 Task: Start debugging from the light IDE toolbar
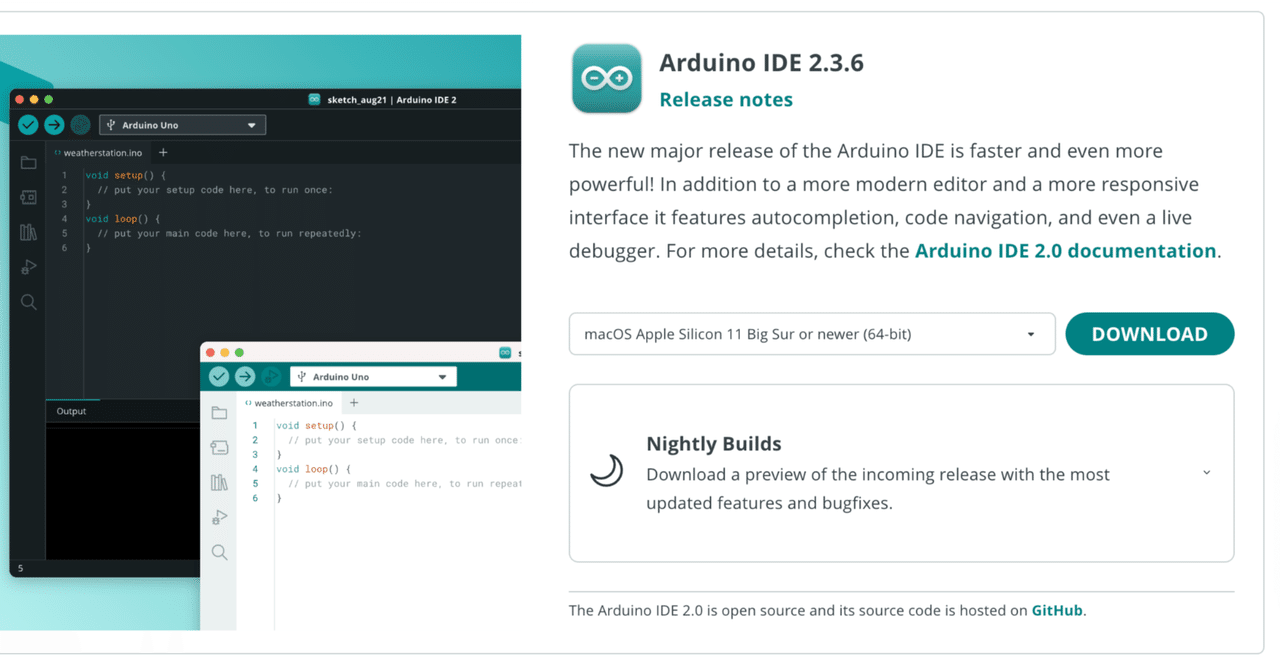(270, 376)
